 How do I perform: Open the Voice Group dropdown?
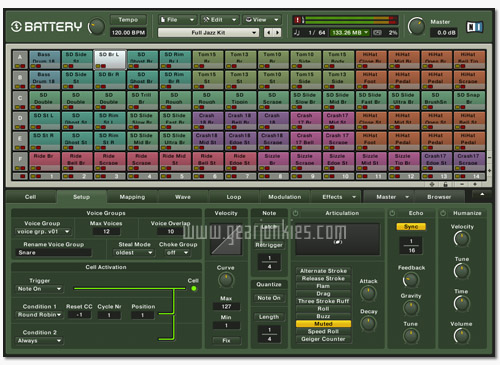[43, 231]
